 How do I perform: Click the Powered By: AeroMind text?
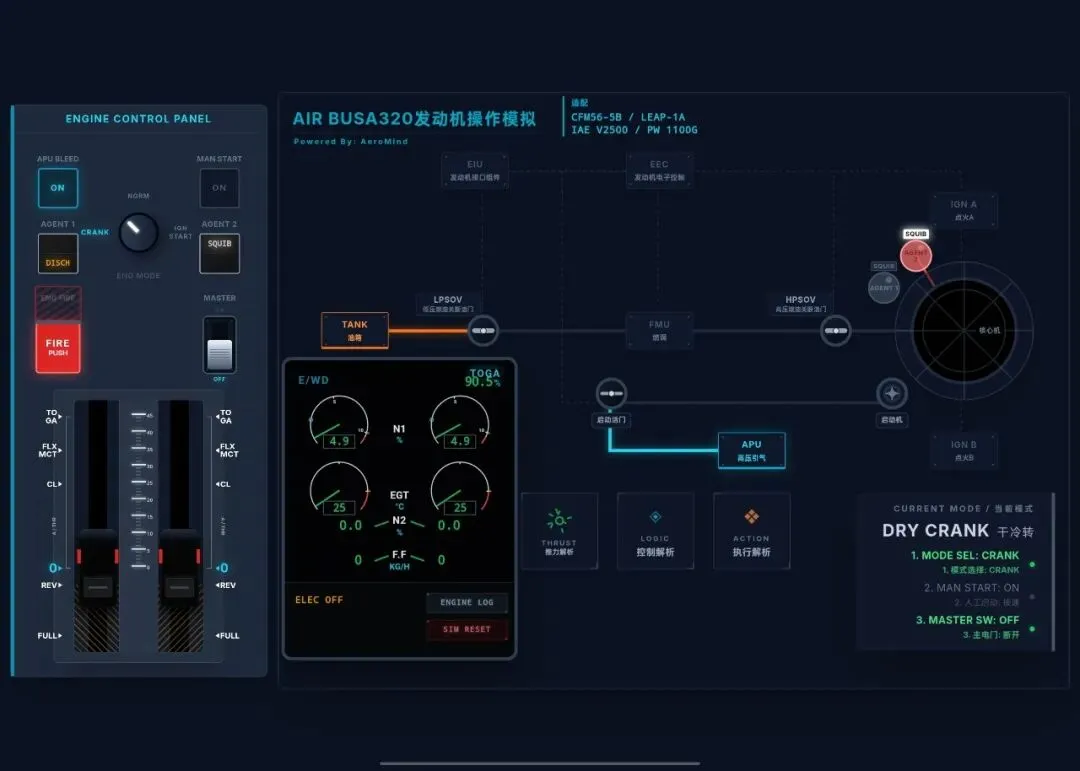click(x=351, y=141)
